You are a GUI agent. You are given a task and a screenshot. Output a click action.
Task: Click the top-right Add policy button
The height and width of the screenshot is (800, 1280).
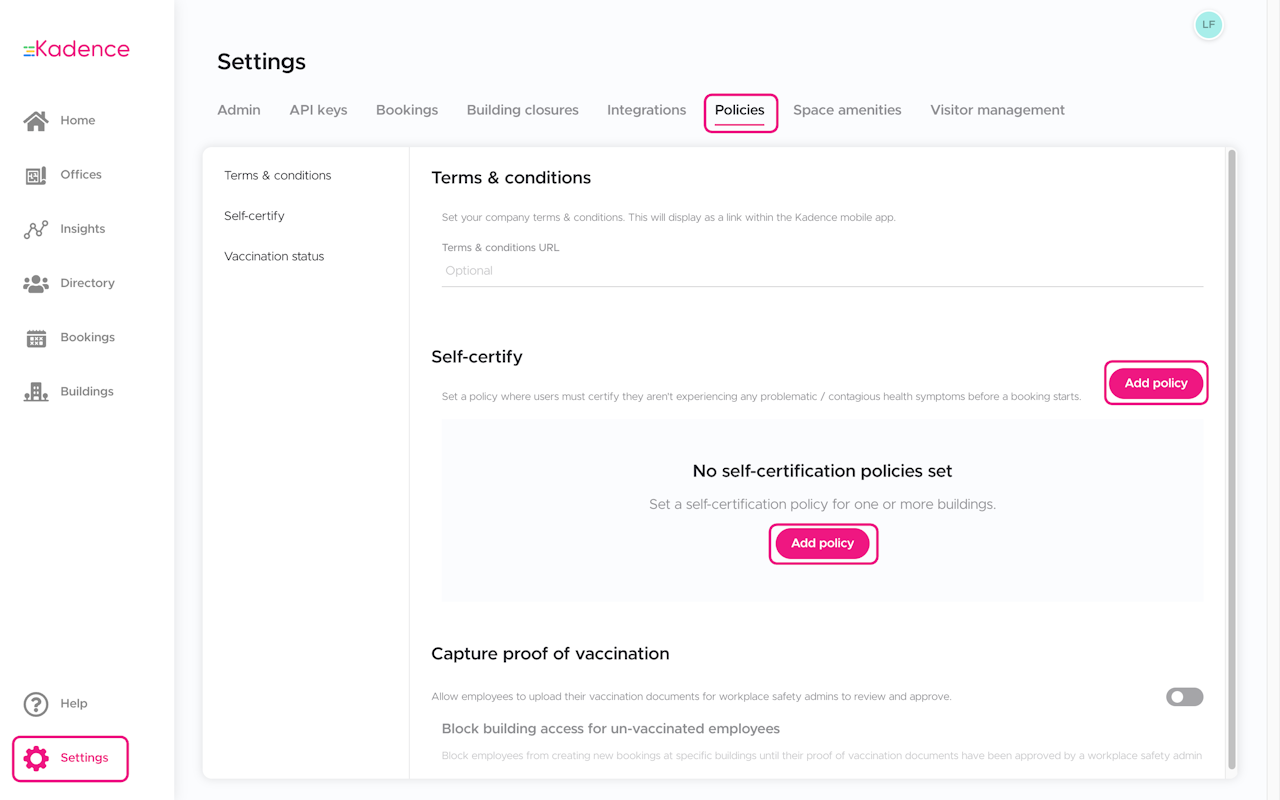(1156, 383)
